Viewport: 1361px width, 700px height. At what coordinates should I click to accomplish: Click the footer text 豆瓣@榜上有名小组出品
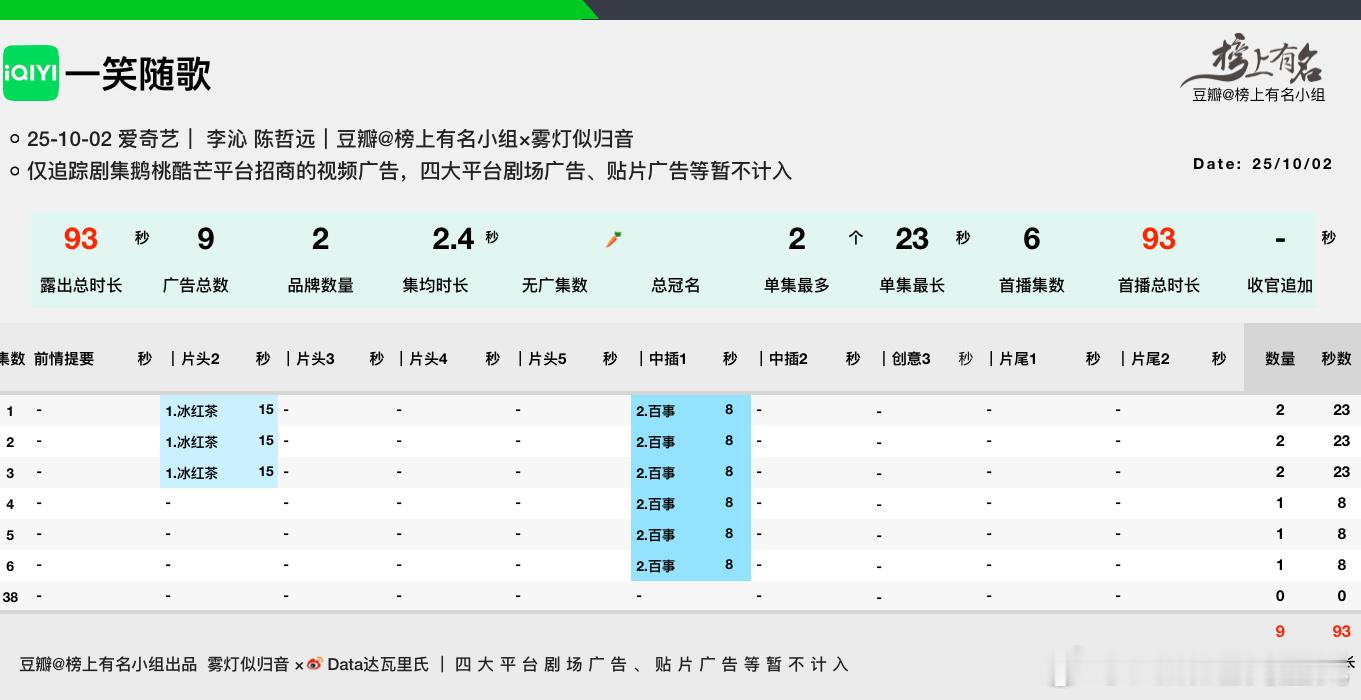(x=108, y=664)
